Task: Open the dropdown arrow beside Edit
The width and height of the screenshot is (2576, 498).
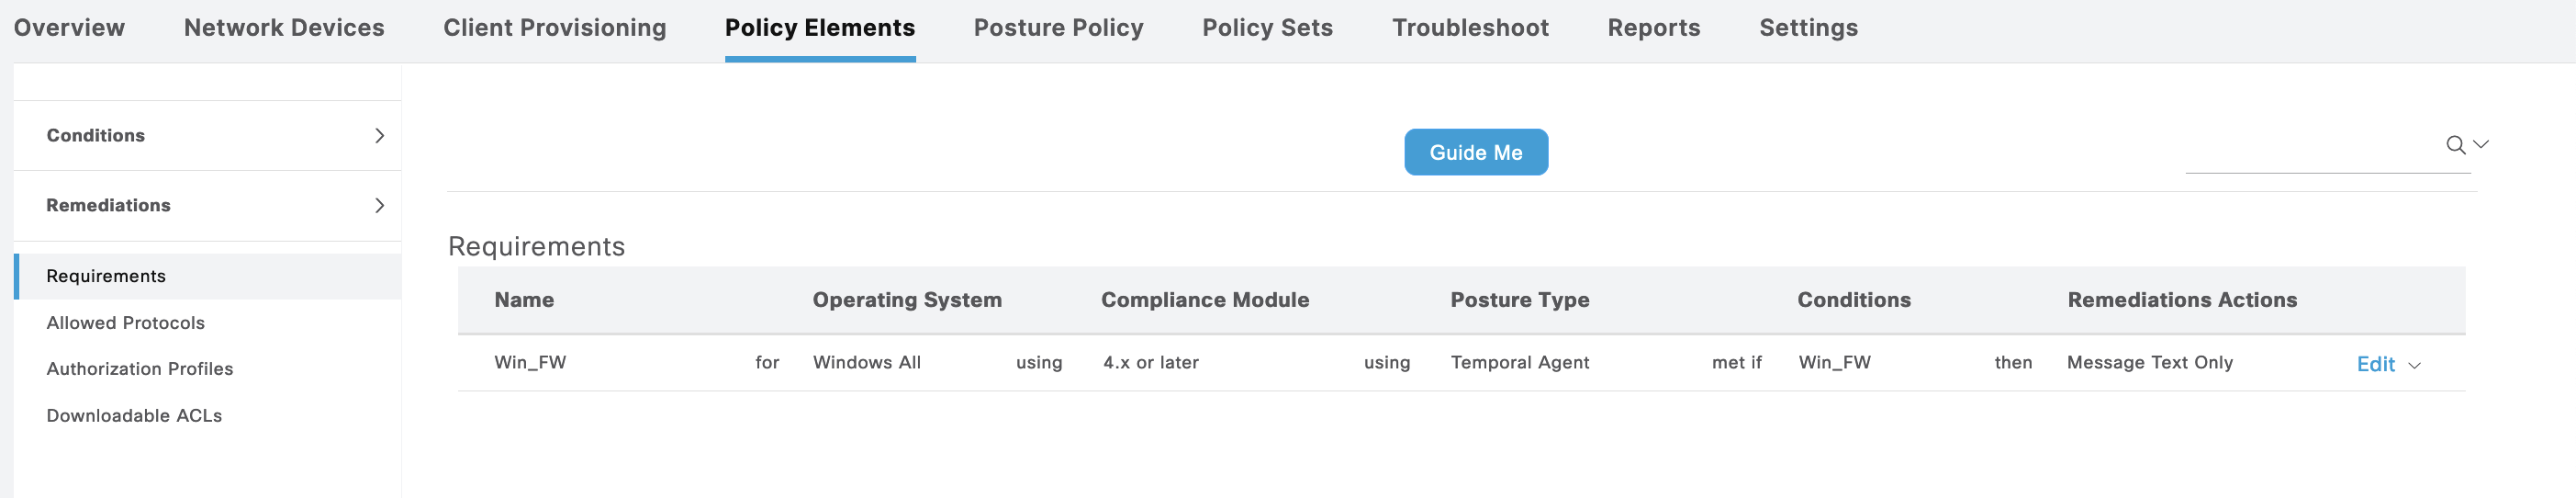Action: pos(2414,366)
